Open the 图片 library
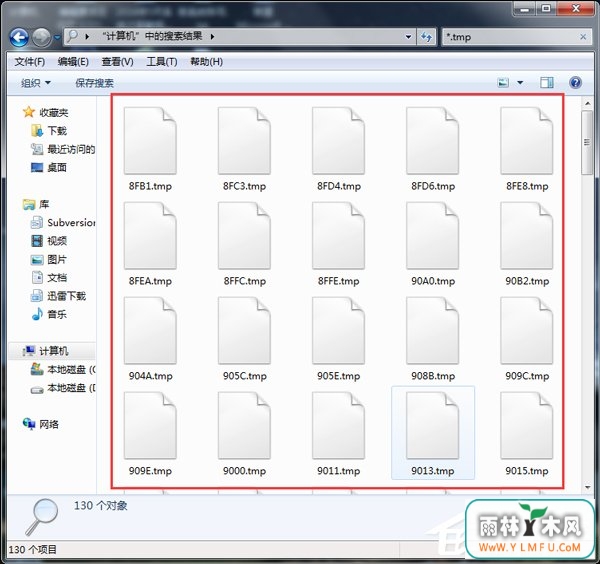 (x=49, y=259)
